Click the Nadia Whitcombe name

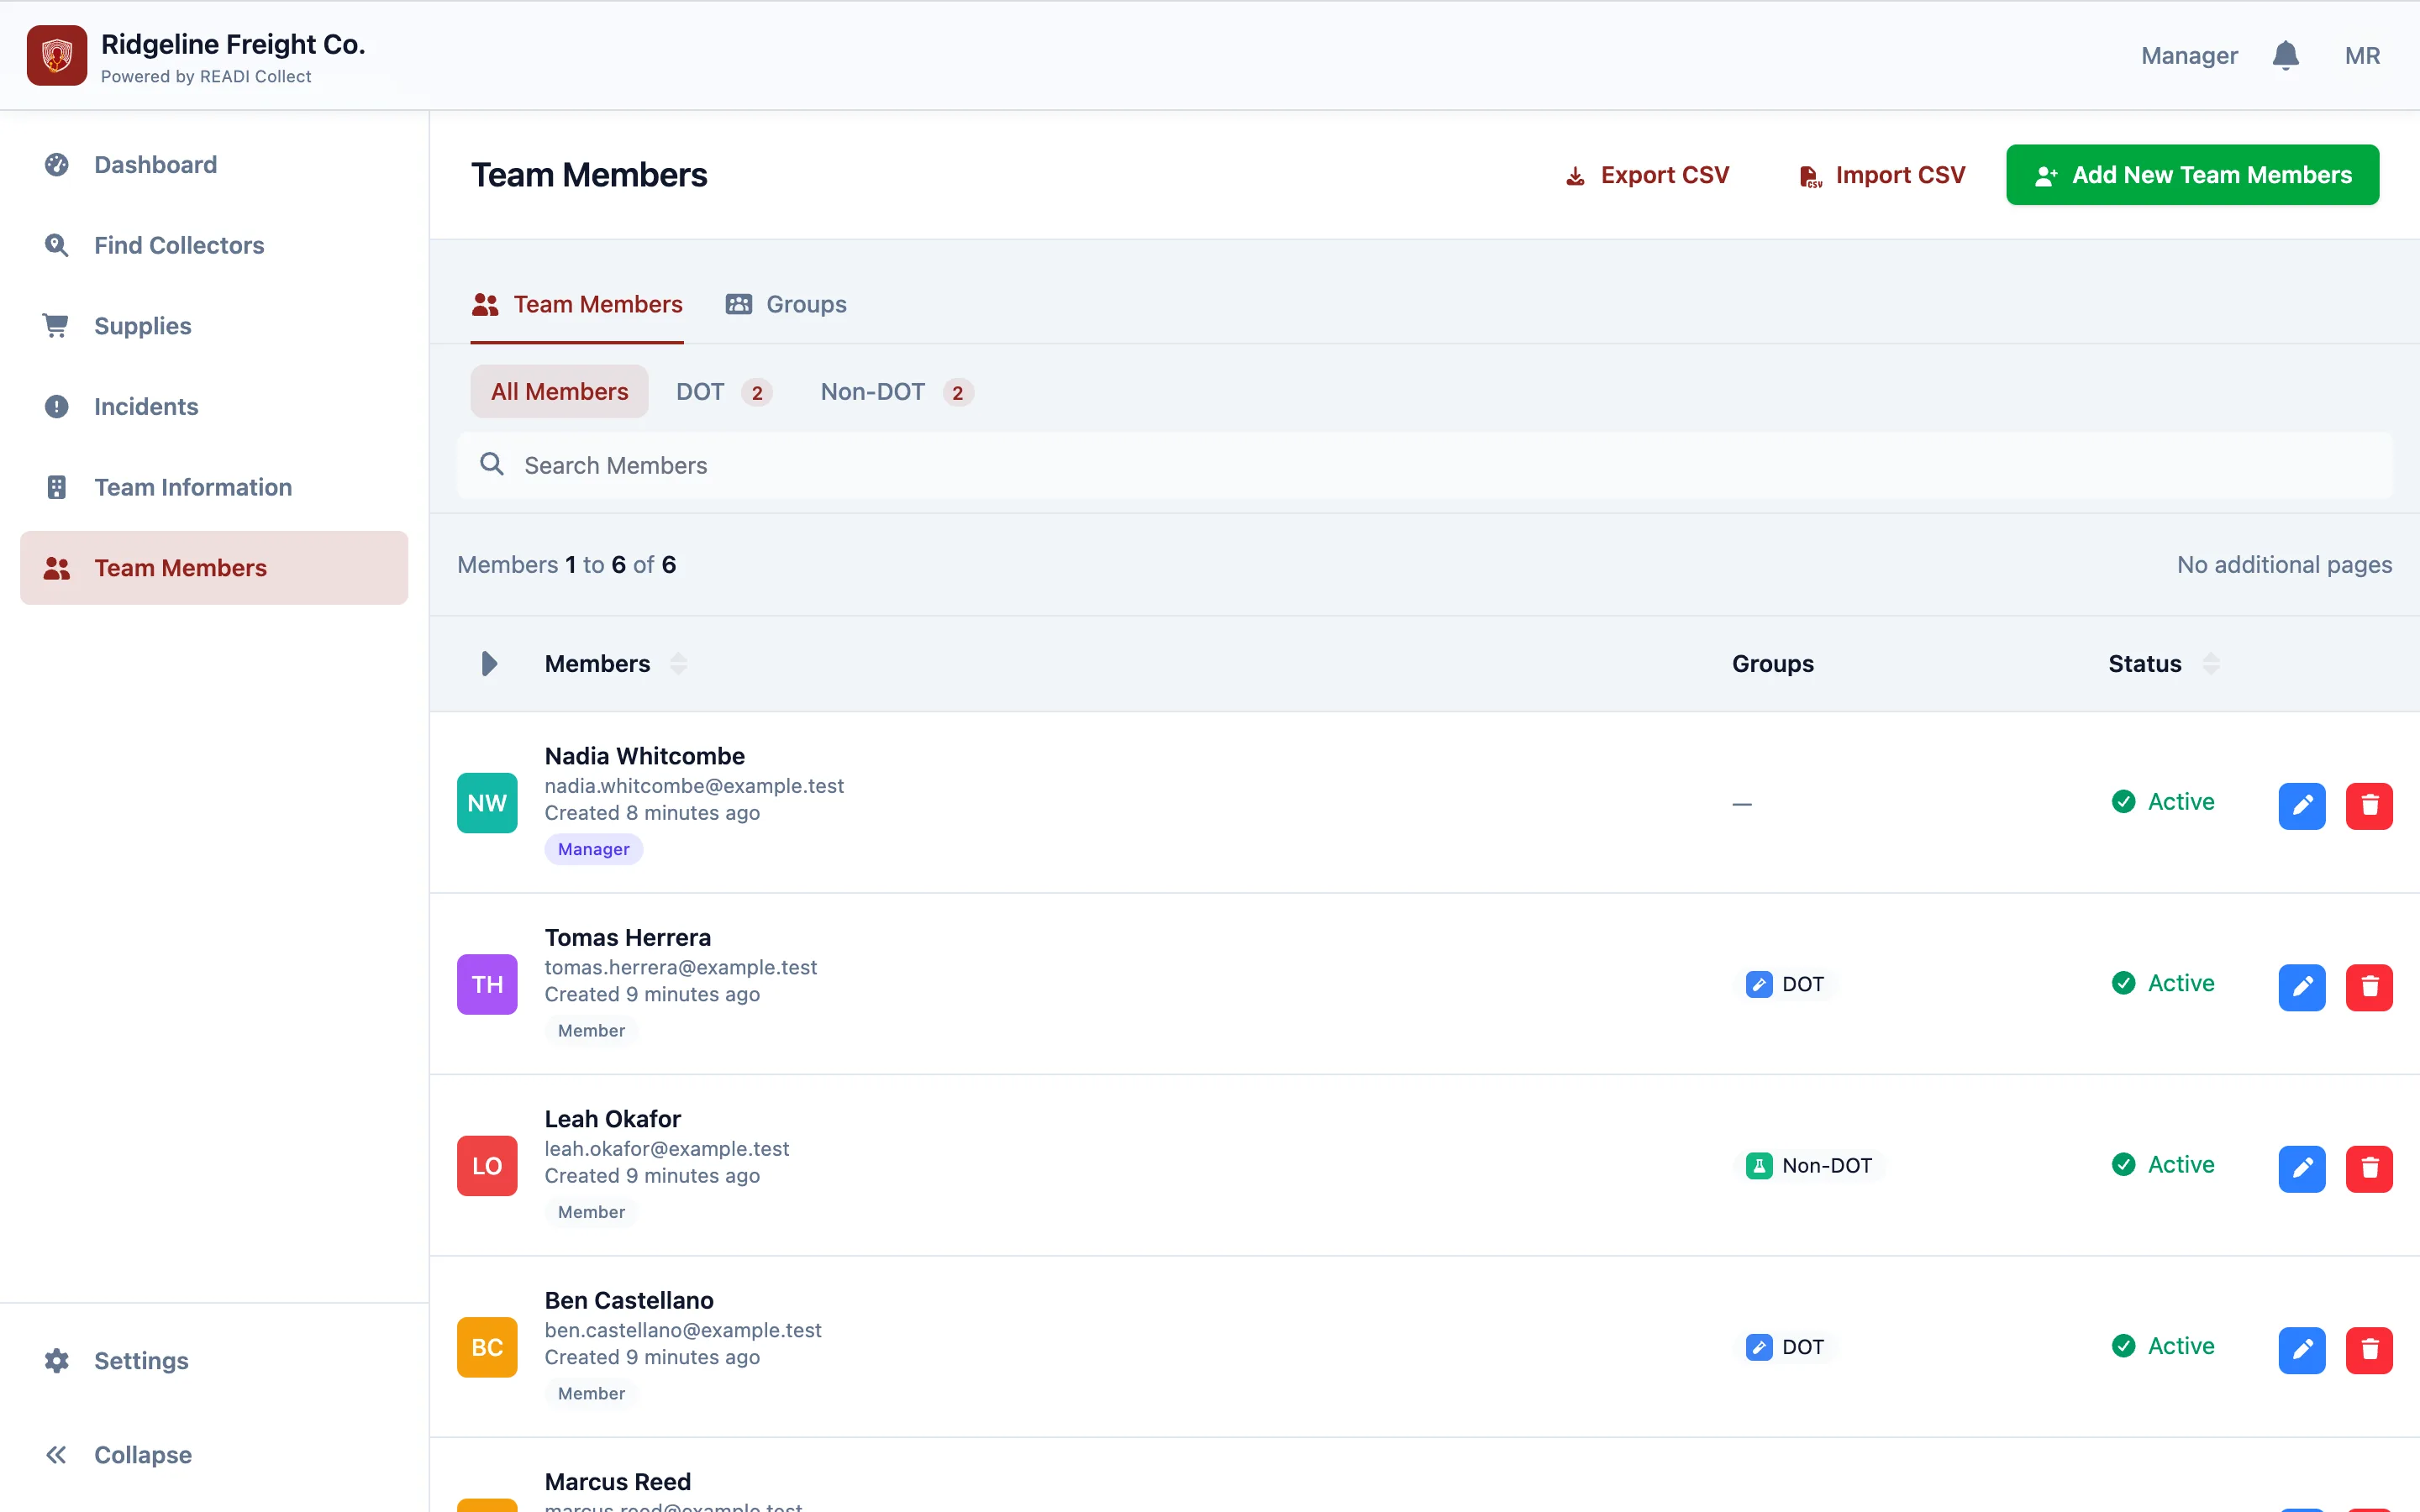pyautogui.click(x=645, y=756)
